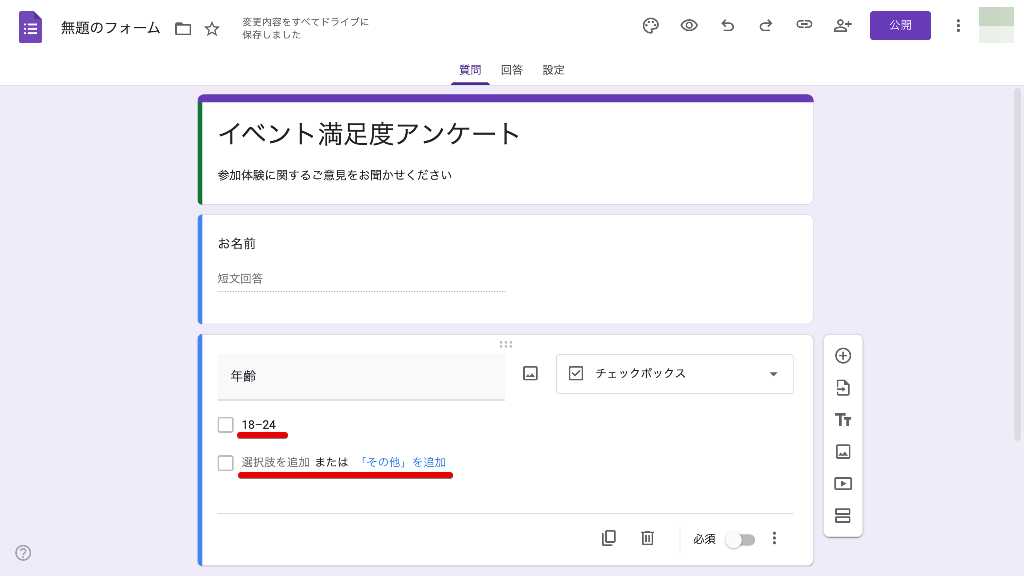The image size is (1024, 576).
Task: Click the import questions icon
Action: [x=843, y=388]
